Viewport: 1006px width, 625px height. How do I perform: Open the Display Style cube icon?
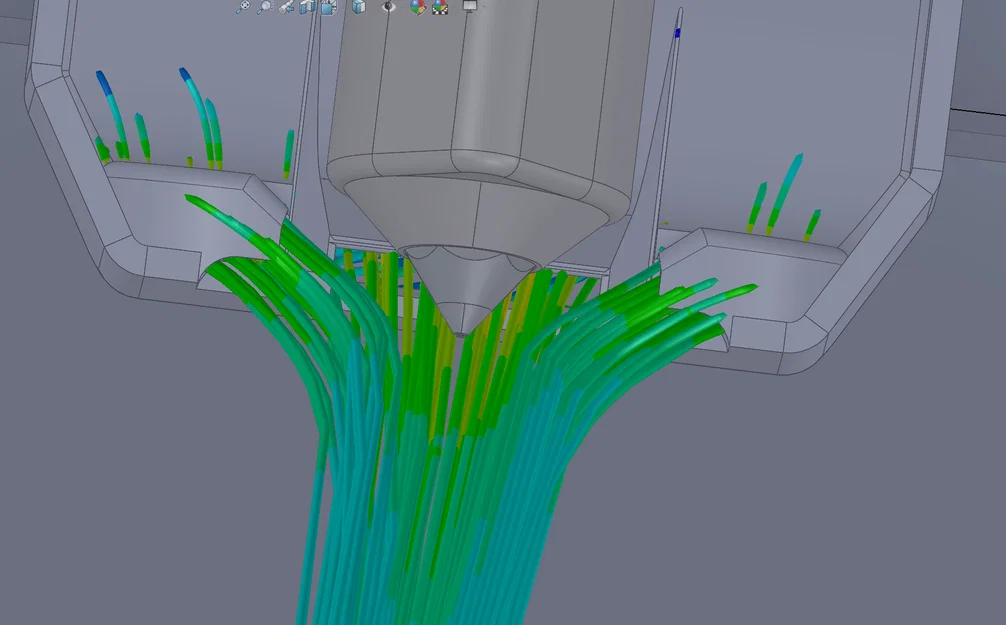[x=359, y=6]
